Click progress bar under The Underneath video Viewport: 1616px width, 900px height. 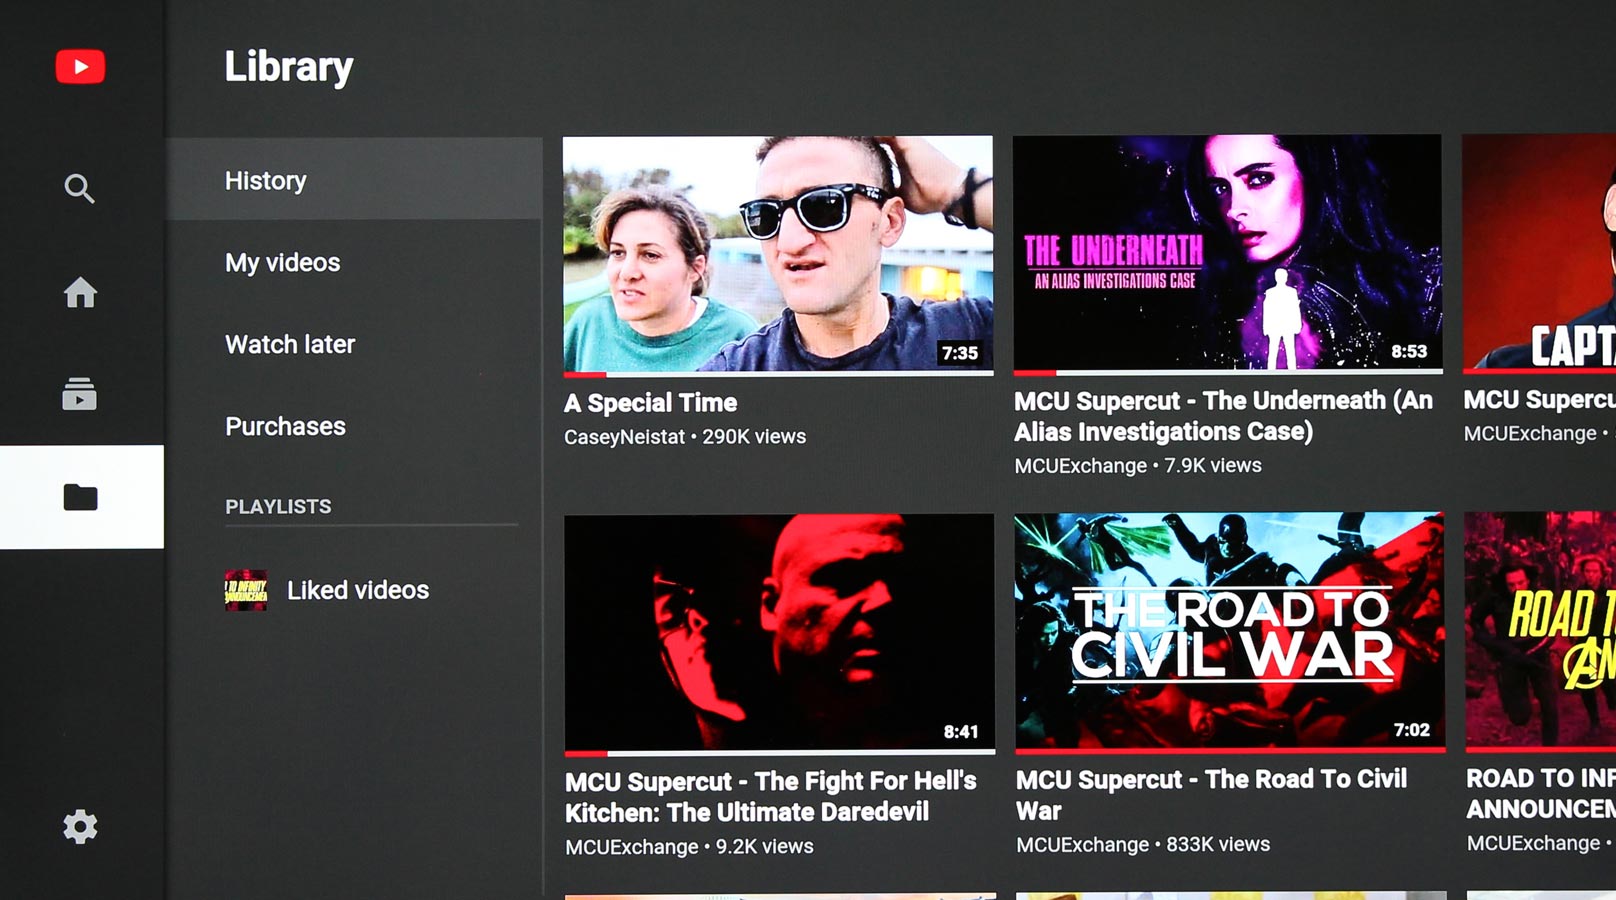coord(1228,373)
